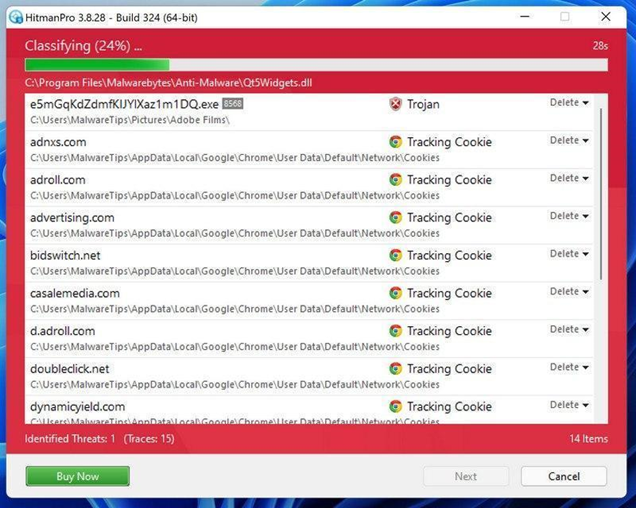Open Delete dropdown for bidswitch.net
636x508 pixels.
569,254
